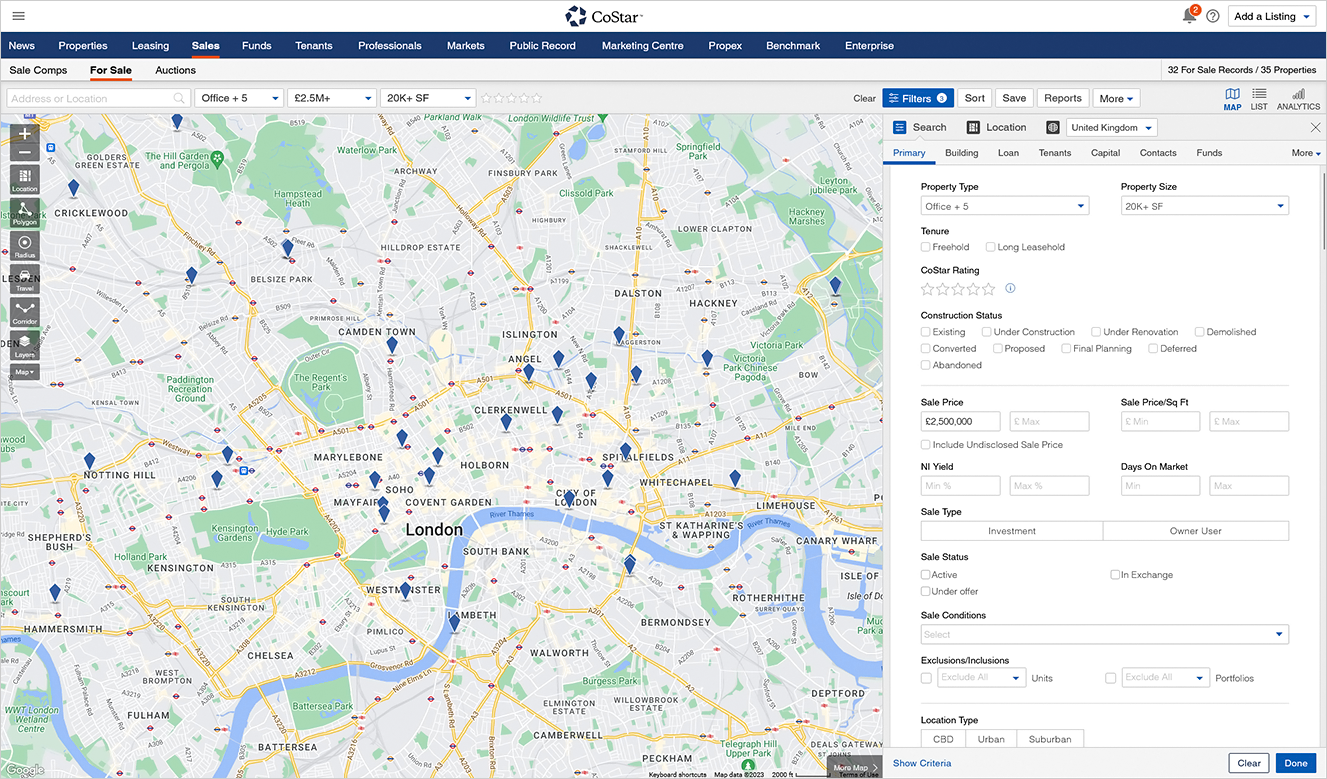The image size is (1327, 779).
Task: Open Property Type dropdown in panel
Action: [x=1005, y=206]
